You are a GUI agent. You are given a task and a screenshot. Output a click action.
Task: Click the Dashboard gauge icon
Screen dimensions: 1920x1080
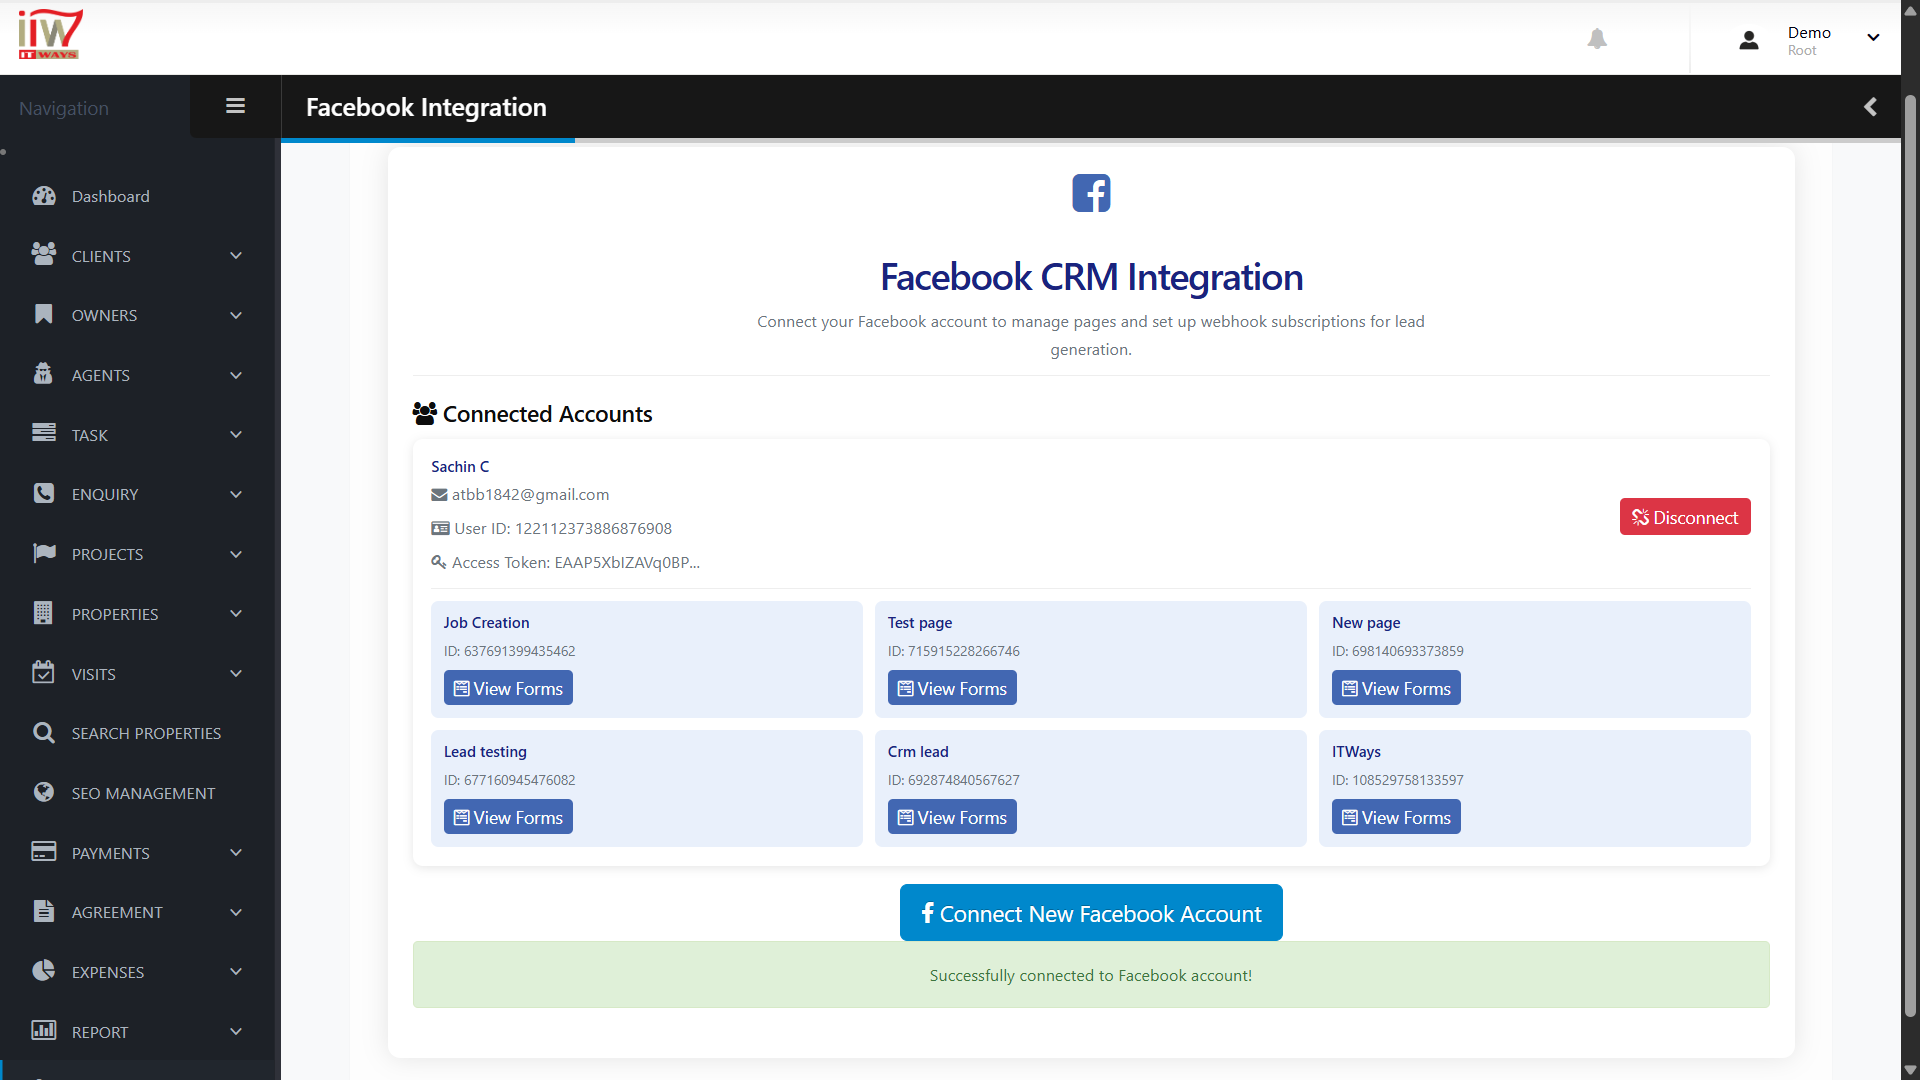44,196
